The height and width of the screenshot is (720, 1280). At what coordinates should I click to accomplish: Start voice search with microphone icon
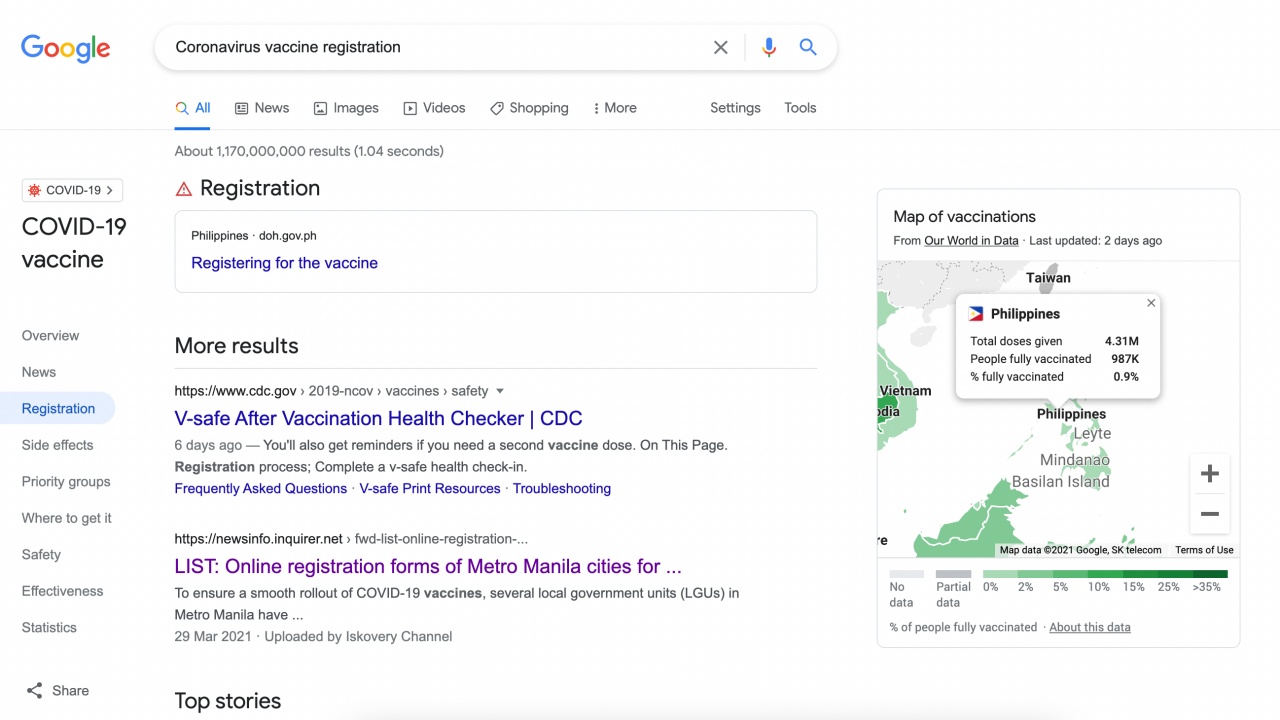point(768,47)
